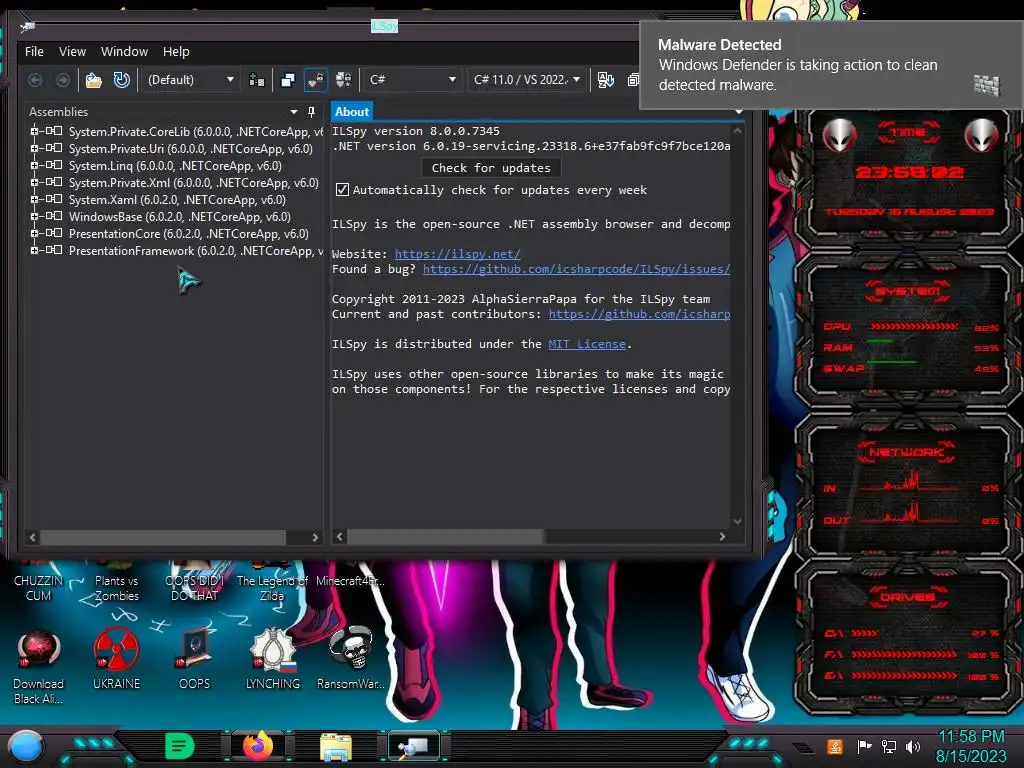Click the Reload all assemblies icon
This screenshot has height=768, width=1024.
pyautogui.click(x=121, y=80)
